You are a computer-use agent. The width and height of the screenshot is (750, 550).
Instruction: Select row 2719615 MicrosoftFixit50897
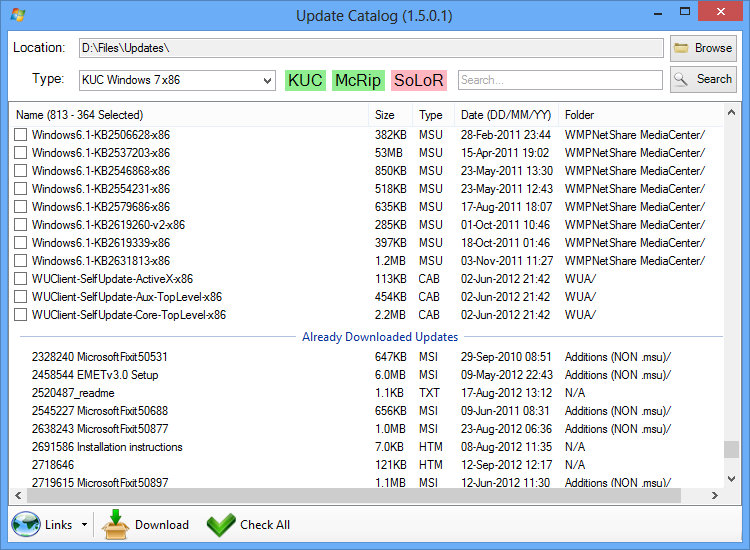click(366, 482)
